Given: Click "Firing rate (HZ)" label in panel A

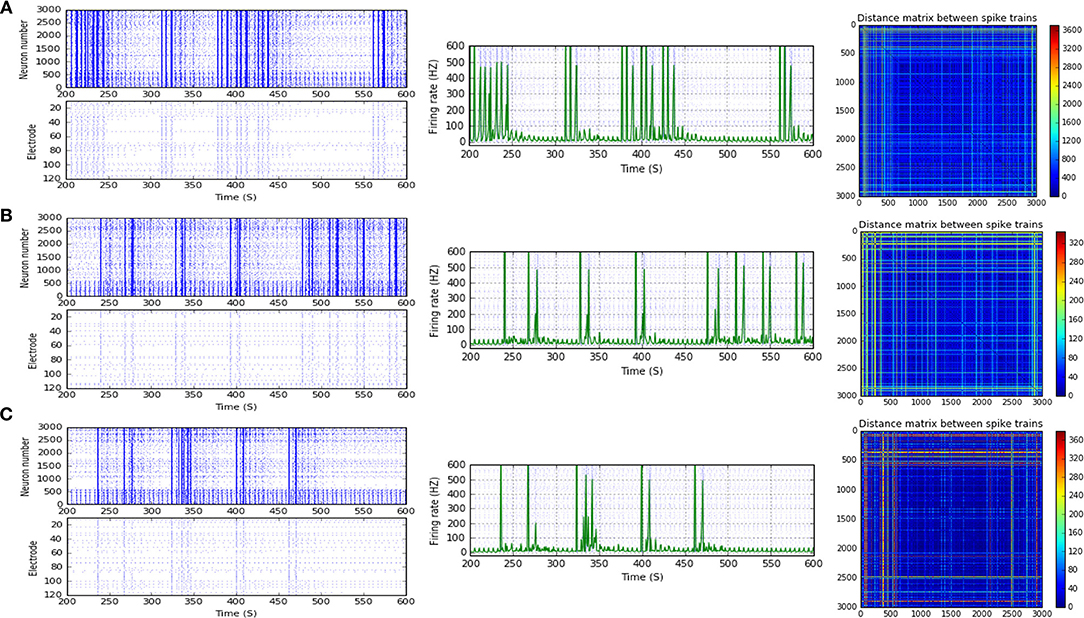Looking at the screenshot, I should (x=434, y=96).
